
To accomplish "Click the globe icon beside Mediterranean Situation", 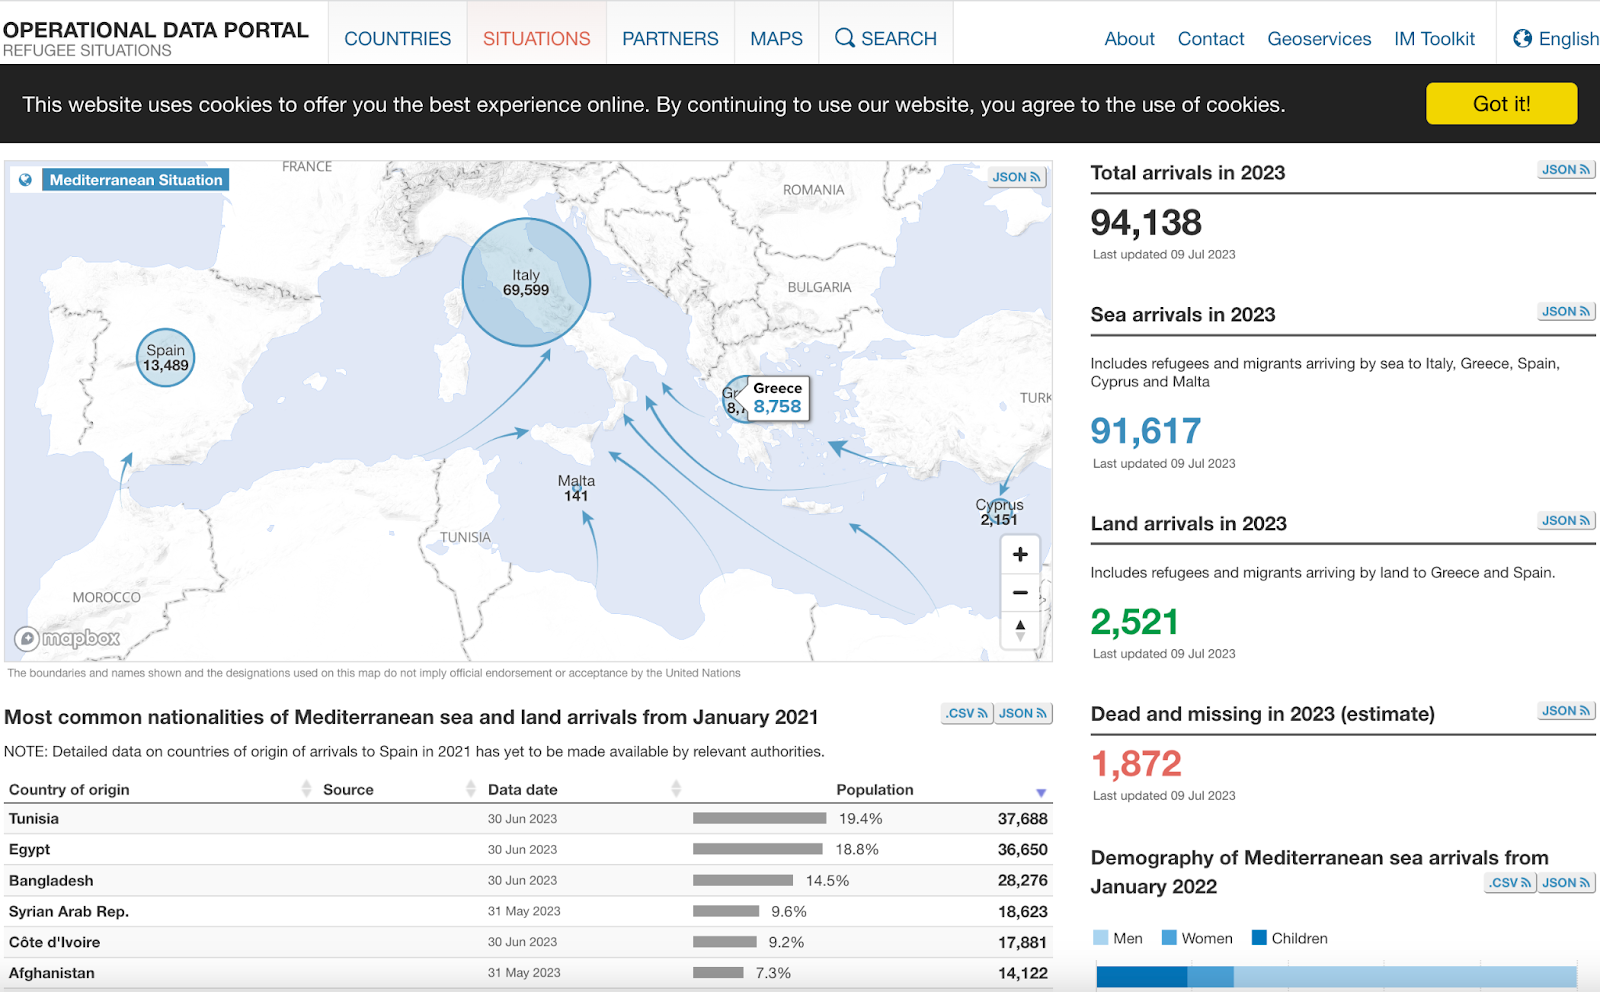I will click(x=25, y=180).
